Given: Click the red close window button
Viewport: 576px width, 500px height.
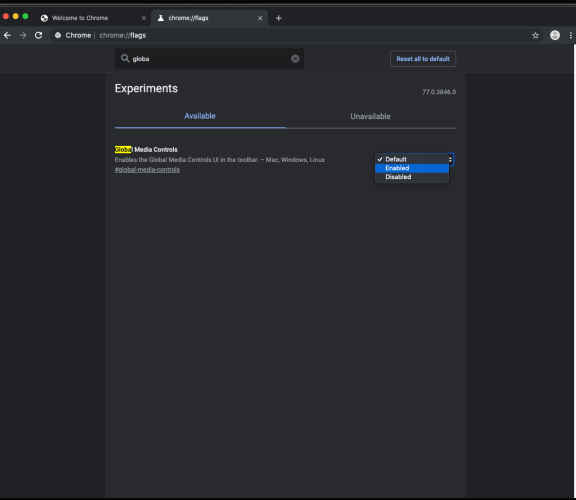Looking at the screenshot, I should (6, 17).
